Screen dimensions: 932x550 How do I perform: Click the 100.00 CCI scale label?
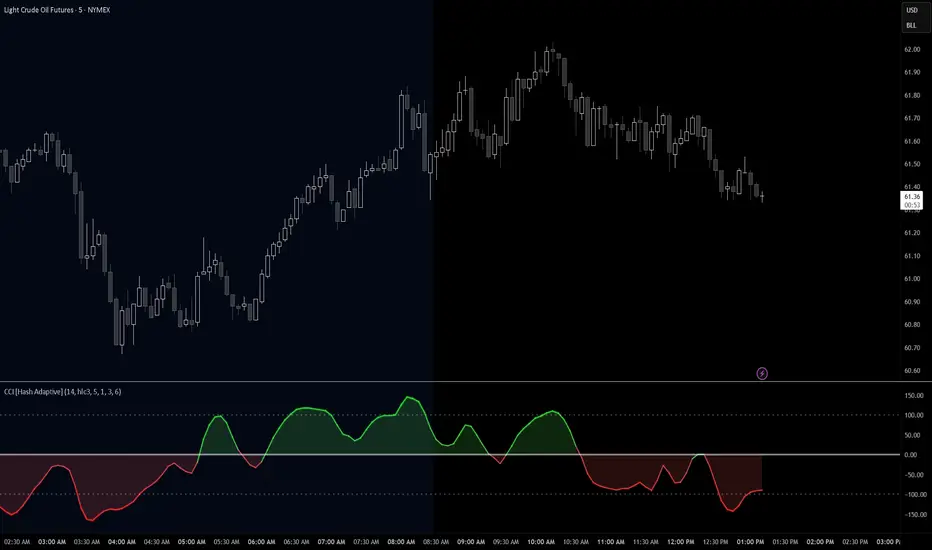(914, 416)
